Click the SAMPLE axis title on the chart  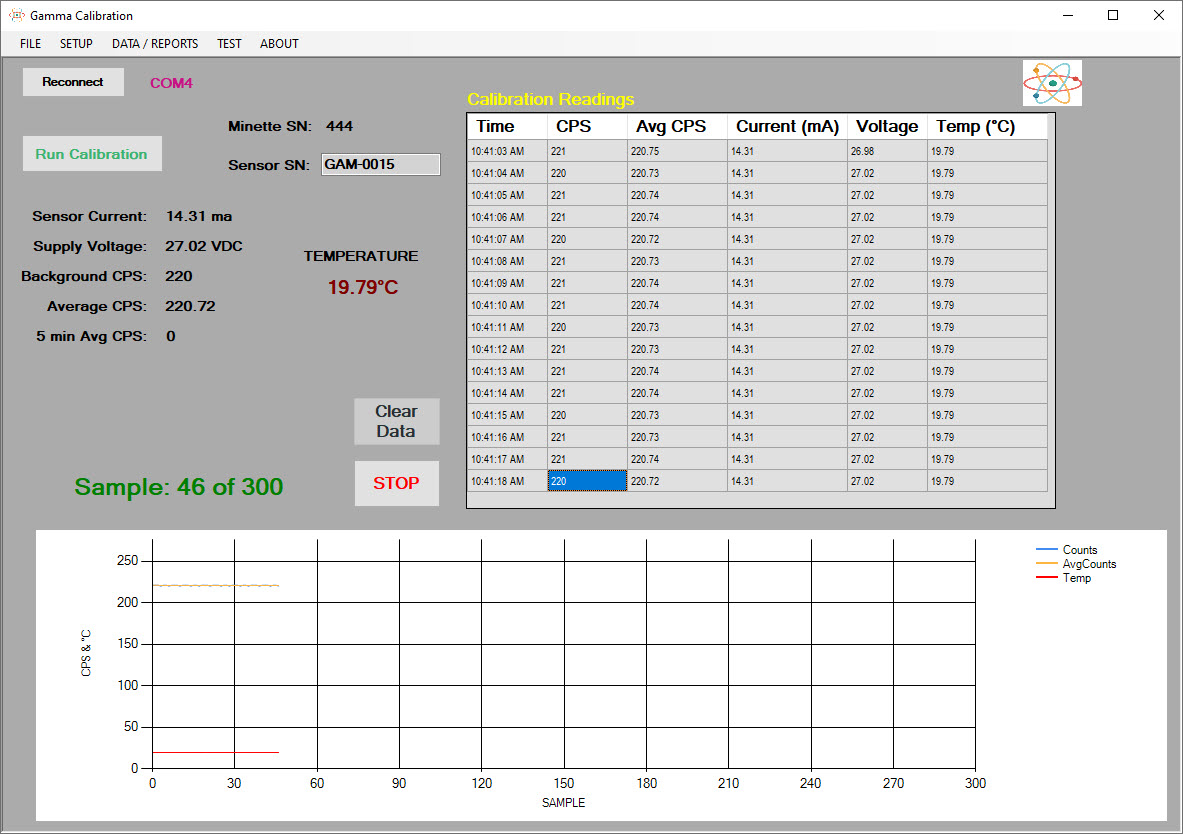[x=564, y=802]
